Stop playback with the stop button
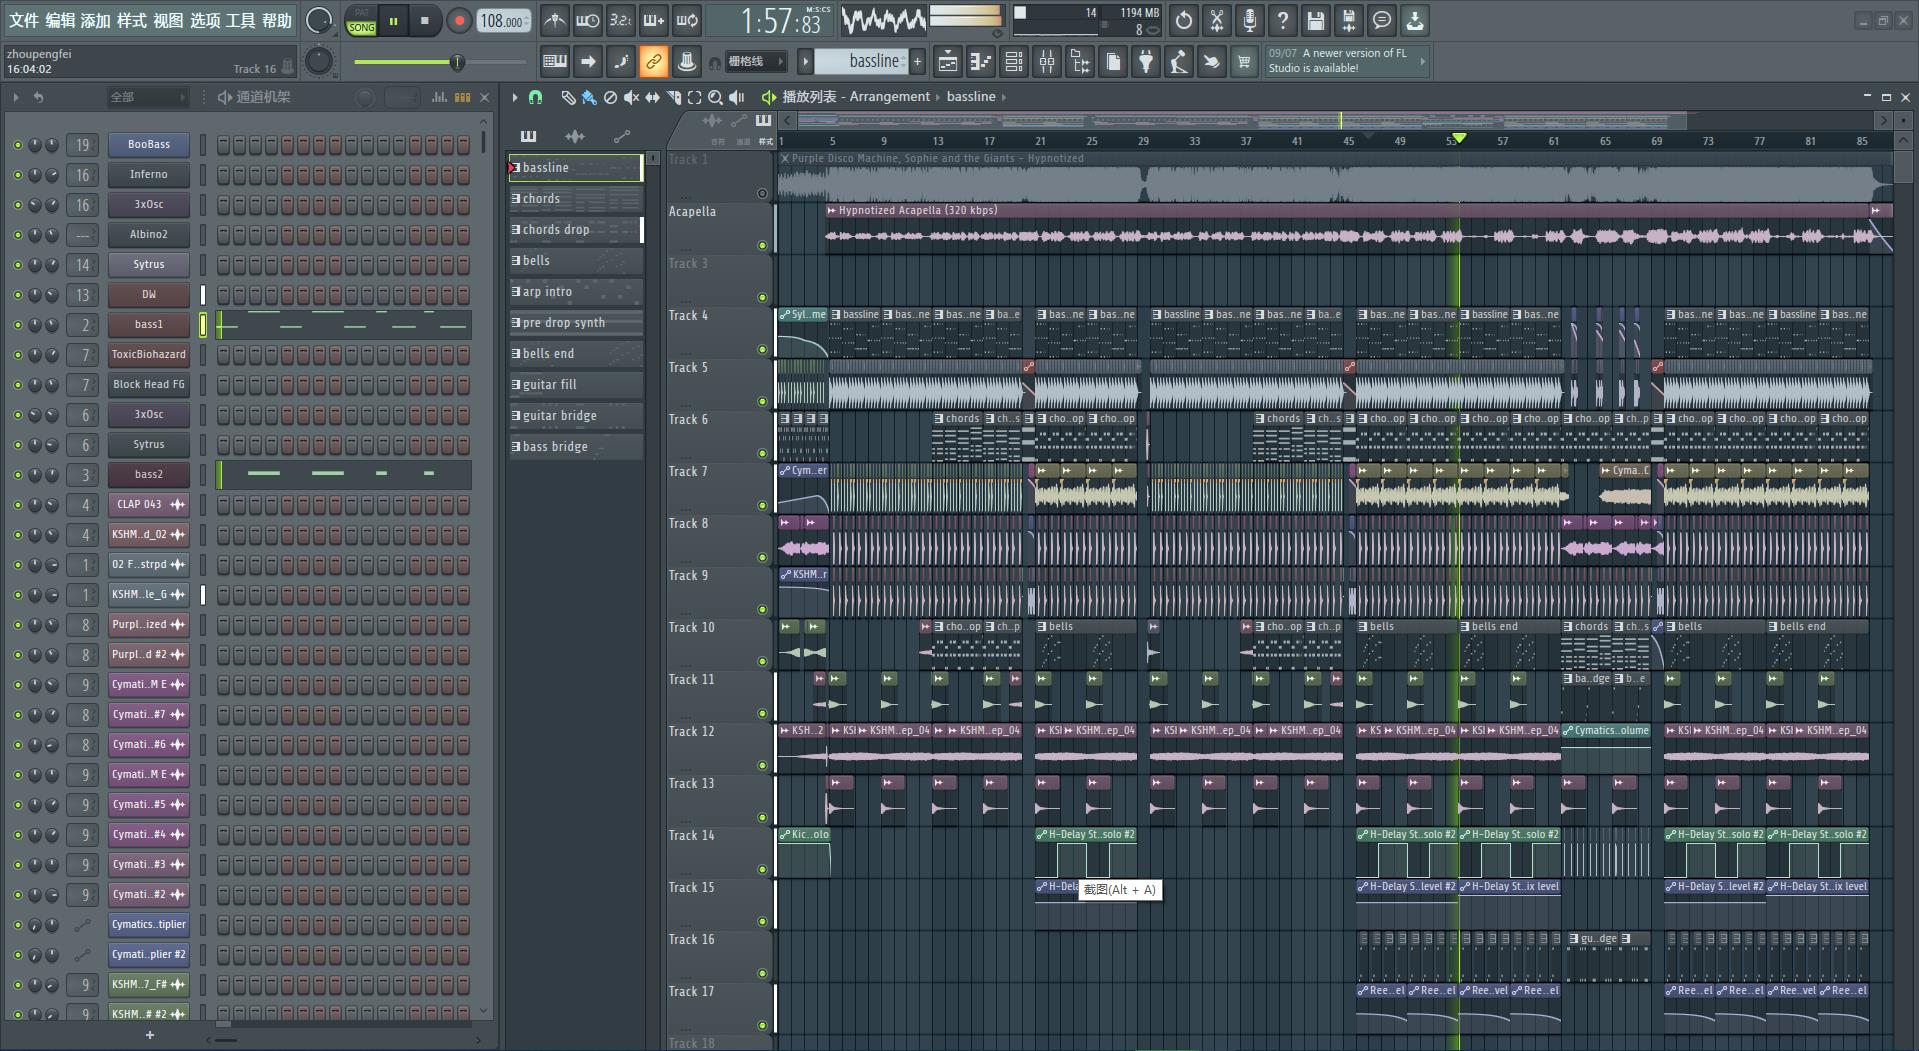Screen dimensions: 1919x1051 tap(425, 21)
